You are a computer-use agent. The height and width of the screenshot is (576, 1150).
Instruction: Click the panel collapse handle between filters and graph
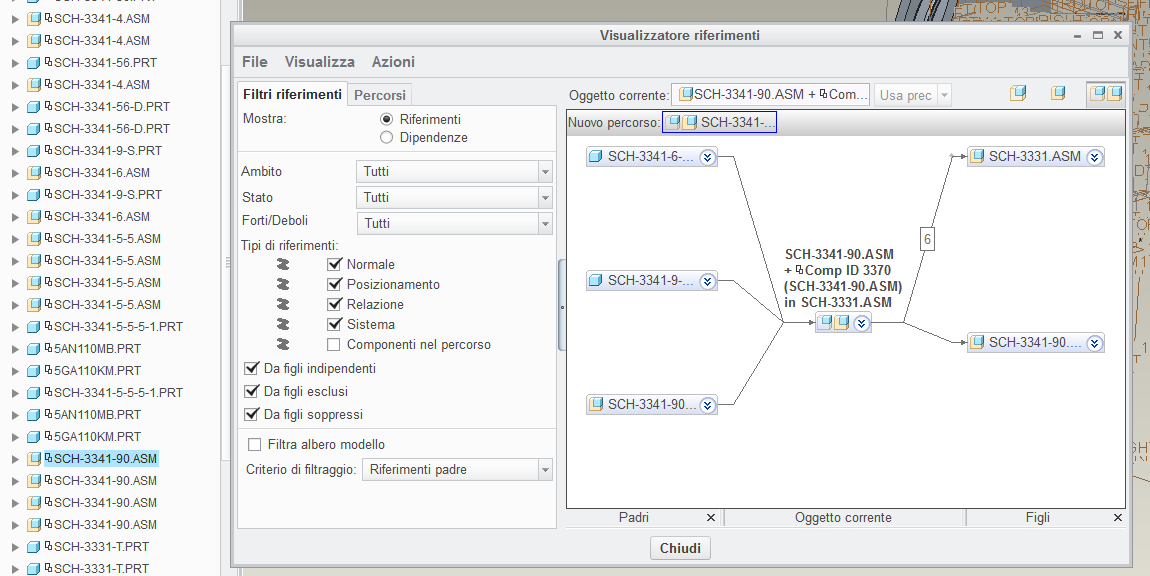[x=562, y=305]
